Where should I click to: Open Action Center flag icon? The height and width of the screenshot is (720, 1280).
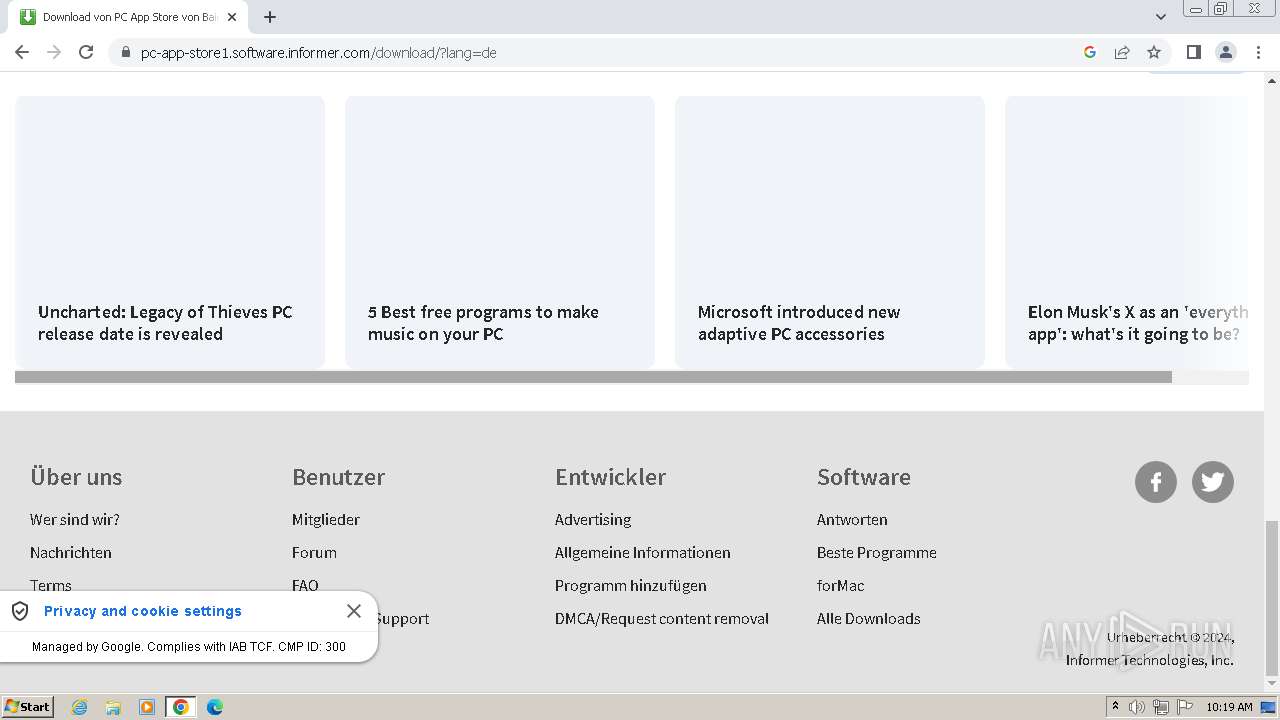point(1185,707)
